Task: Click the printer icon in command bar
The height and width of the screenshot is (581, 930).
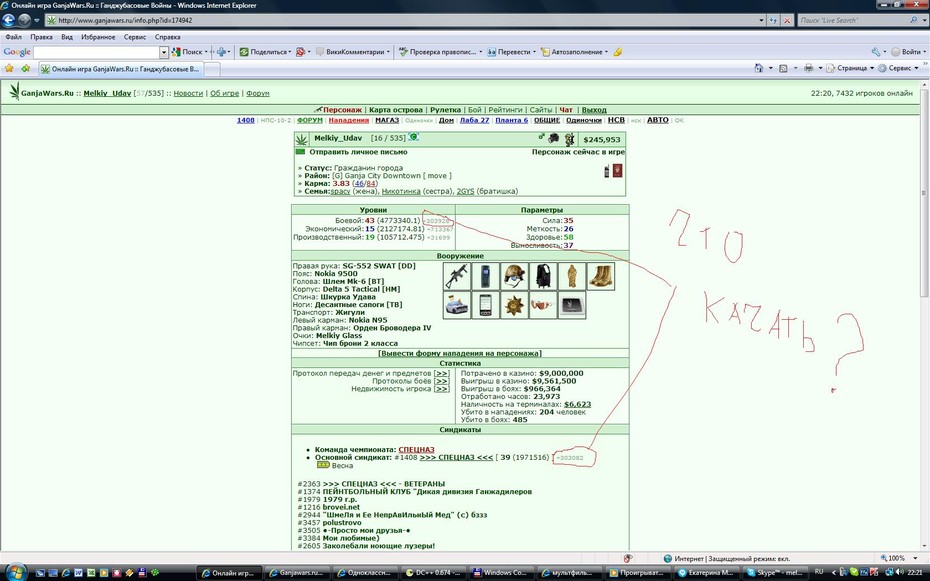Action: (808, 68)
